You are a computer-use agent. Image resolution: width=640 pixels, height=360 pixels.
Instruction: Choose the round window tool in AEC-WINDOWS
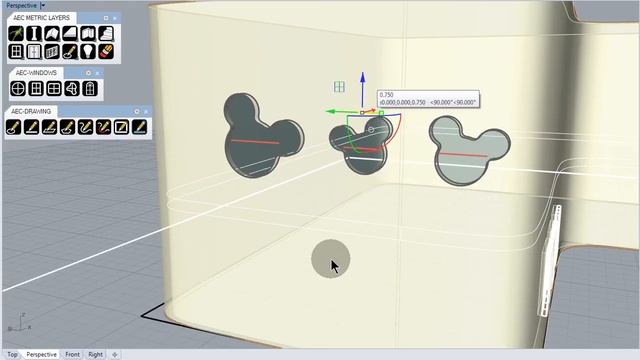tap(18, 88)
